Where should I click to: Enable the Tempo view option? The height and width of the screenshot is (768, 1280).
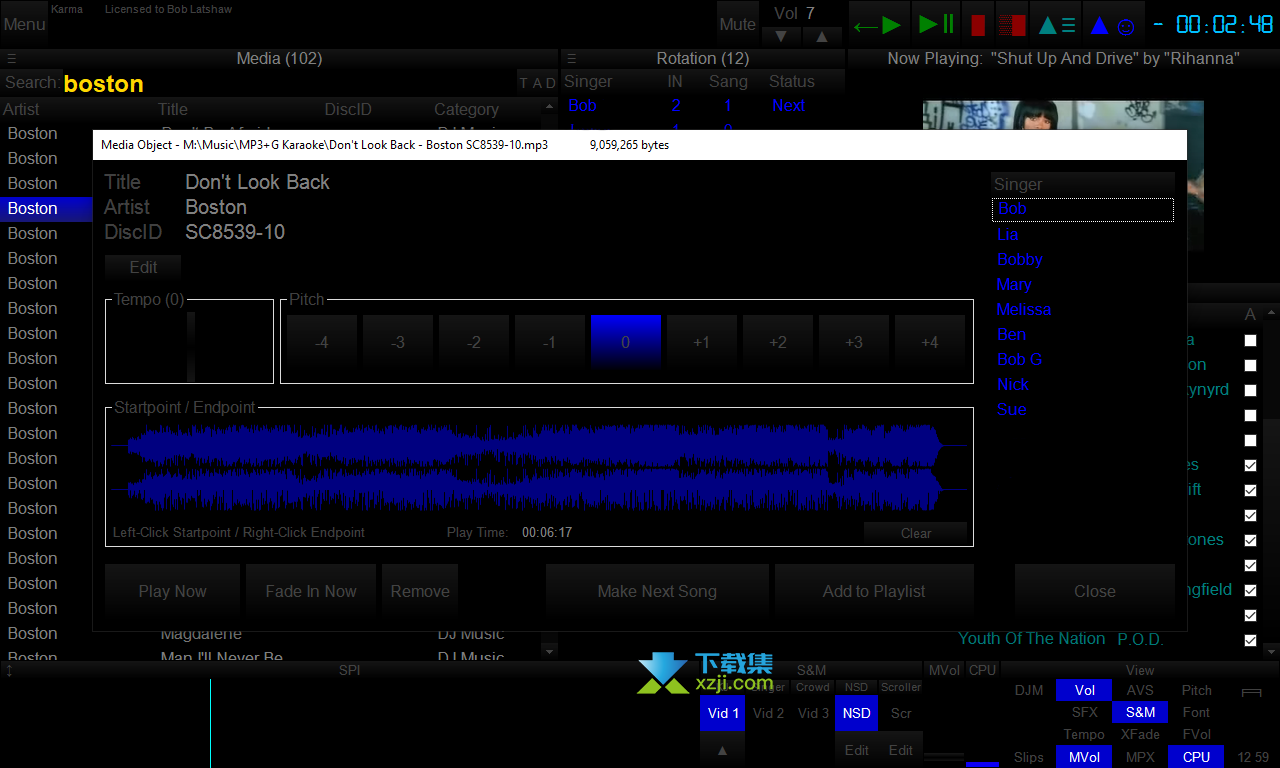(1085, 734)
